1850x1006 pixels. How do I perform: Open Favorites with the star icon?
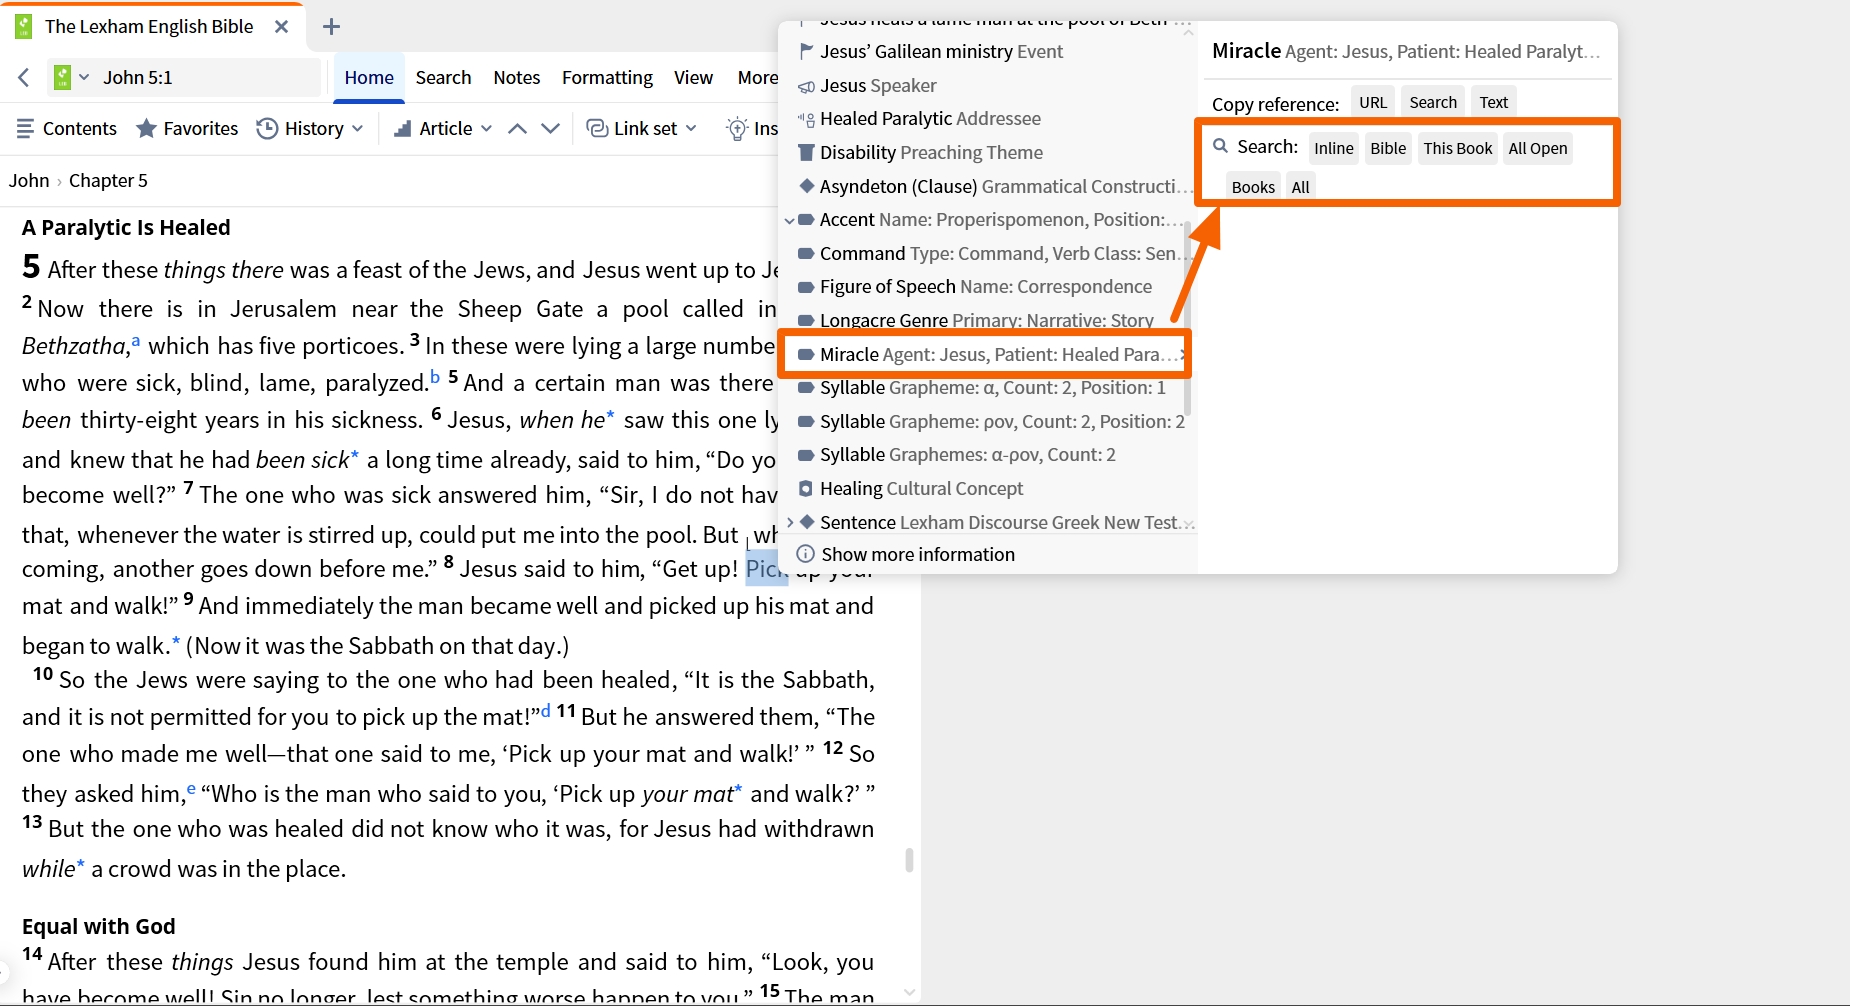tap(187, 128)
